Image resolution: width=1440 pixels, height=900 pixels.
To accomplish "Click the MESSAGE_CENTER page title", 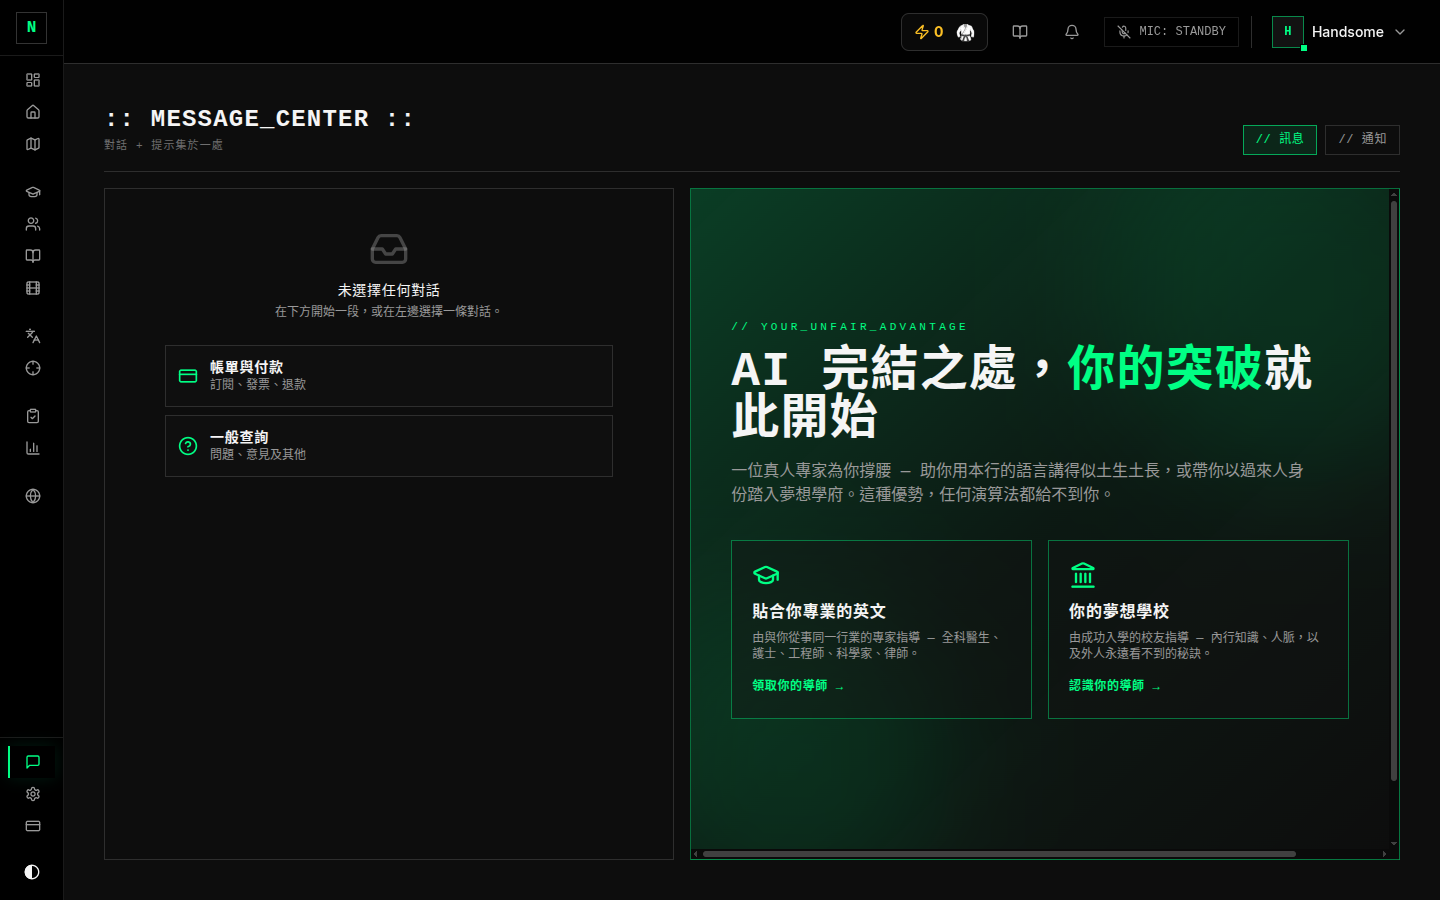I will [259, 118].
